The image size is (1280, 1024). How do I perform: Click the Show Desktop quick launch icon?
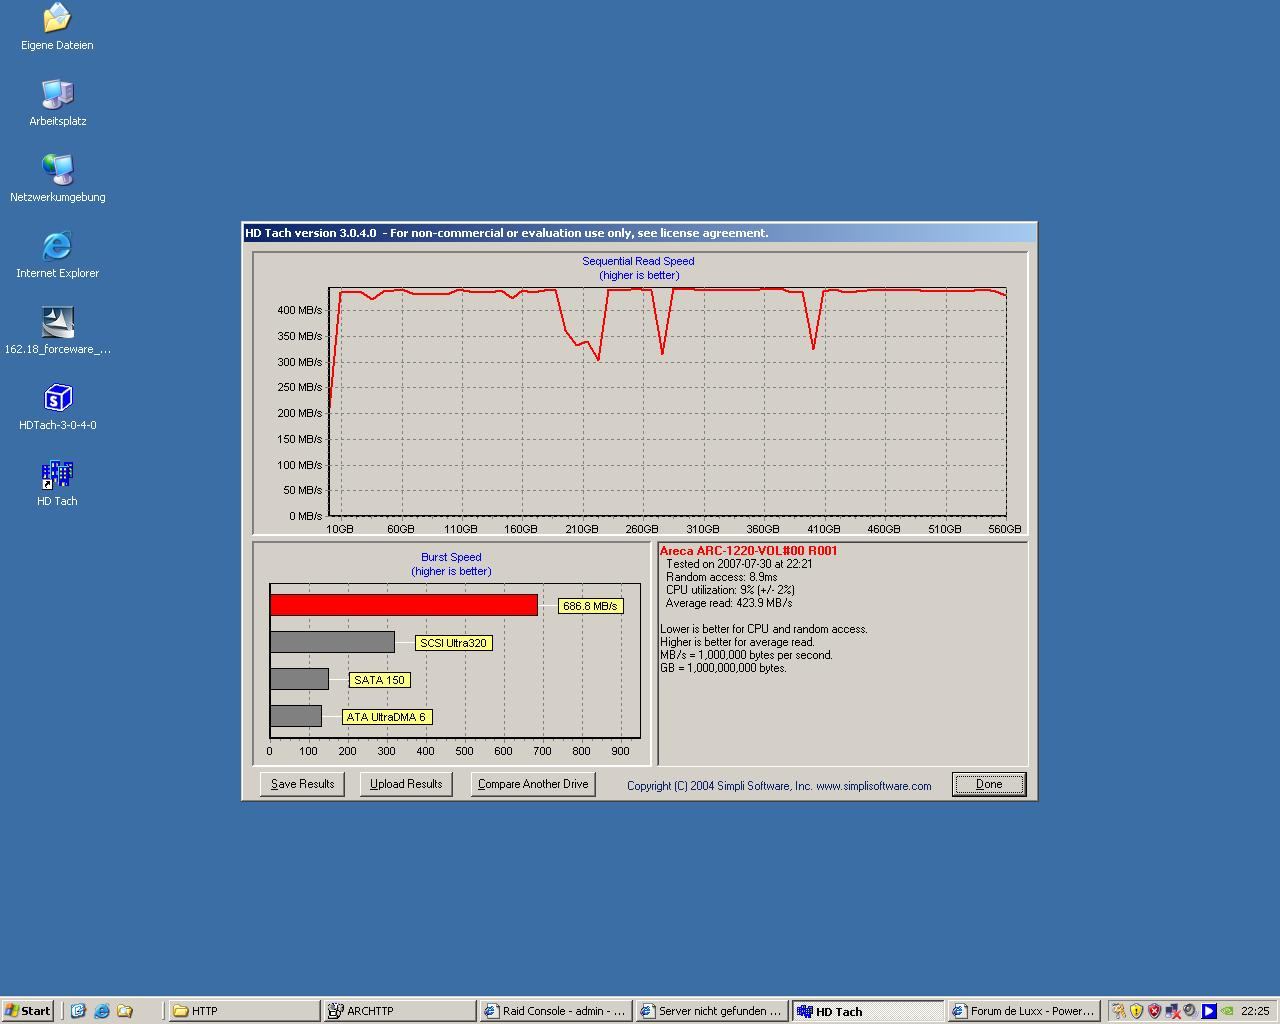tap(78, 1011)
